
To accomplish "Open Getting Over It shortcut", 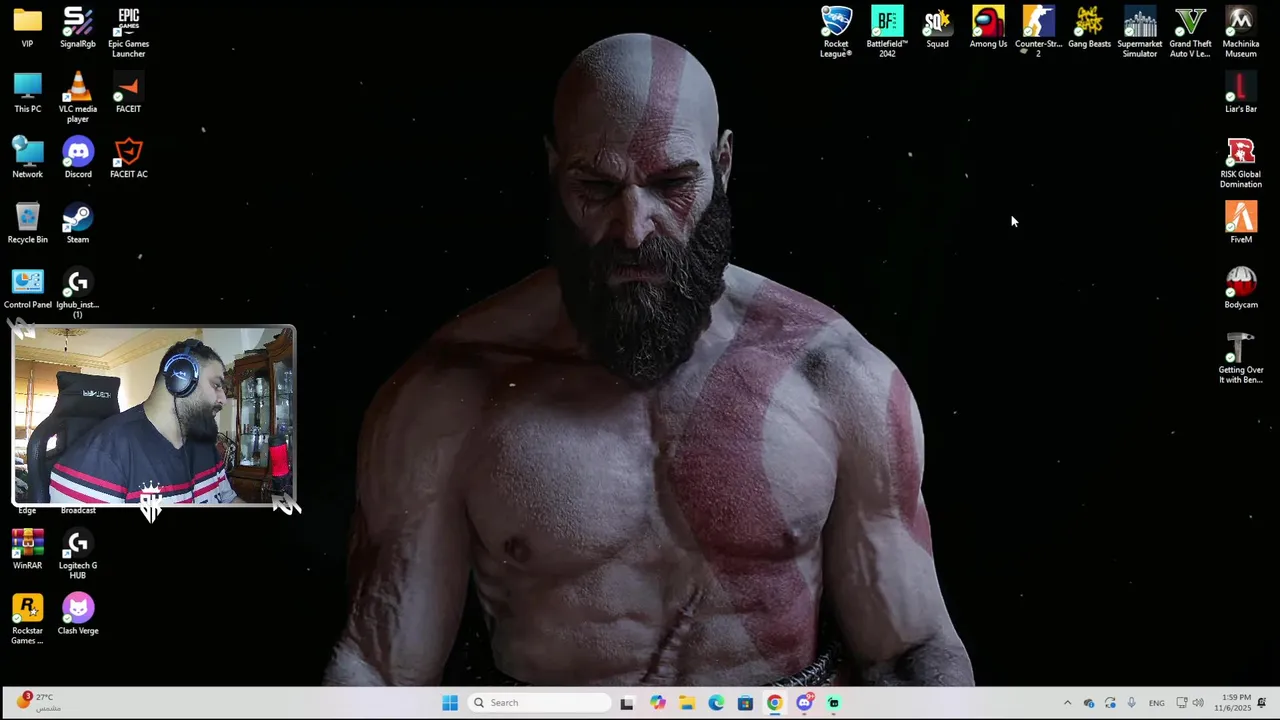I will pos(1241,358).
